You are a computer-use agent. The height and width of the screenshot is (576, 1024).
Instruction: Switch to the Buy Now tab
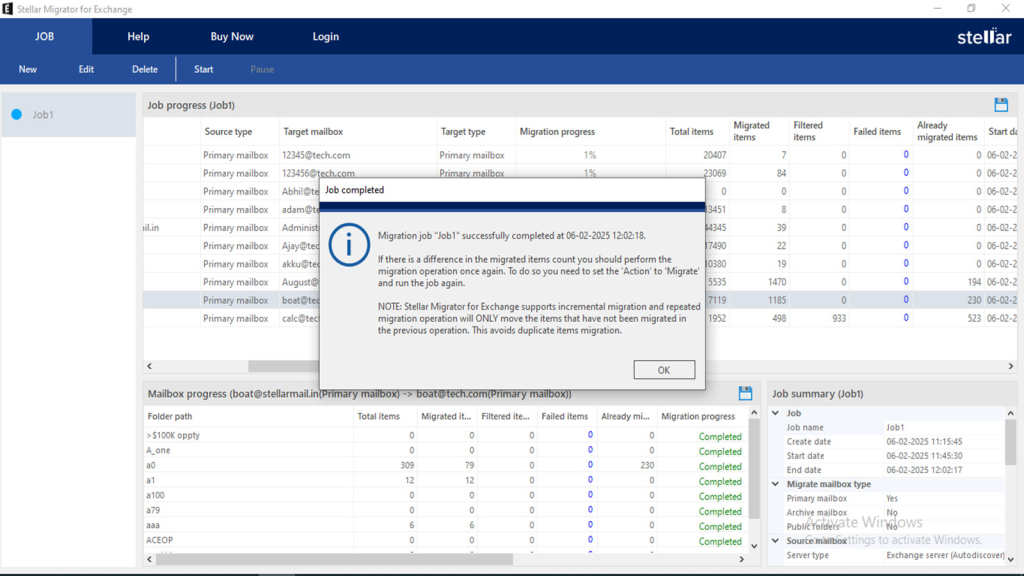coord(232,37)
